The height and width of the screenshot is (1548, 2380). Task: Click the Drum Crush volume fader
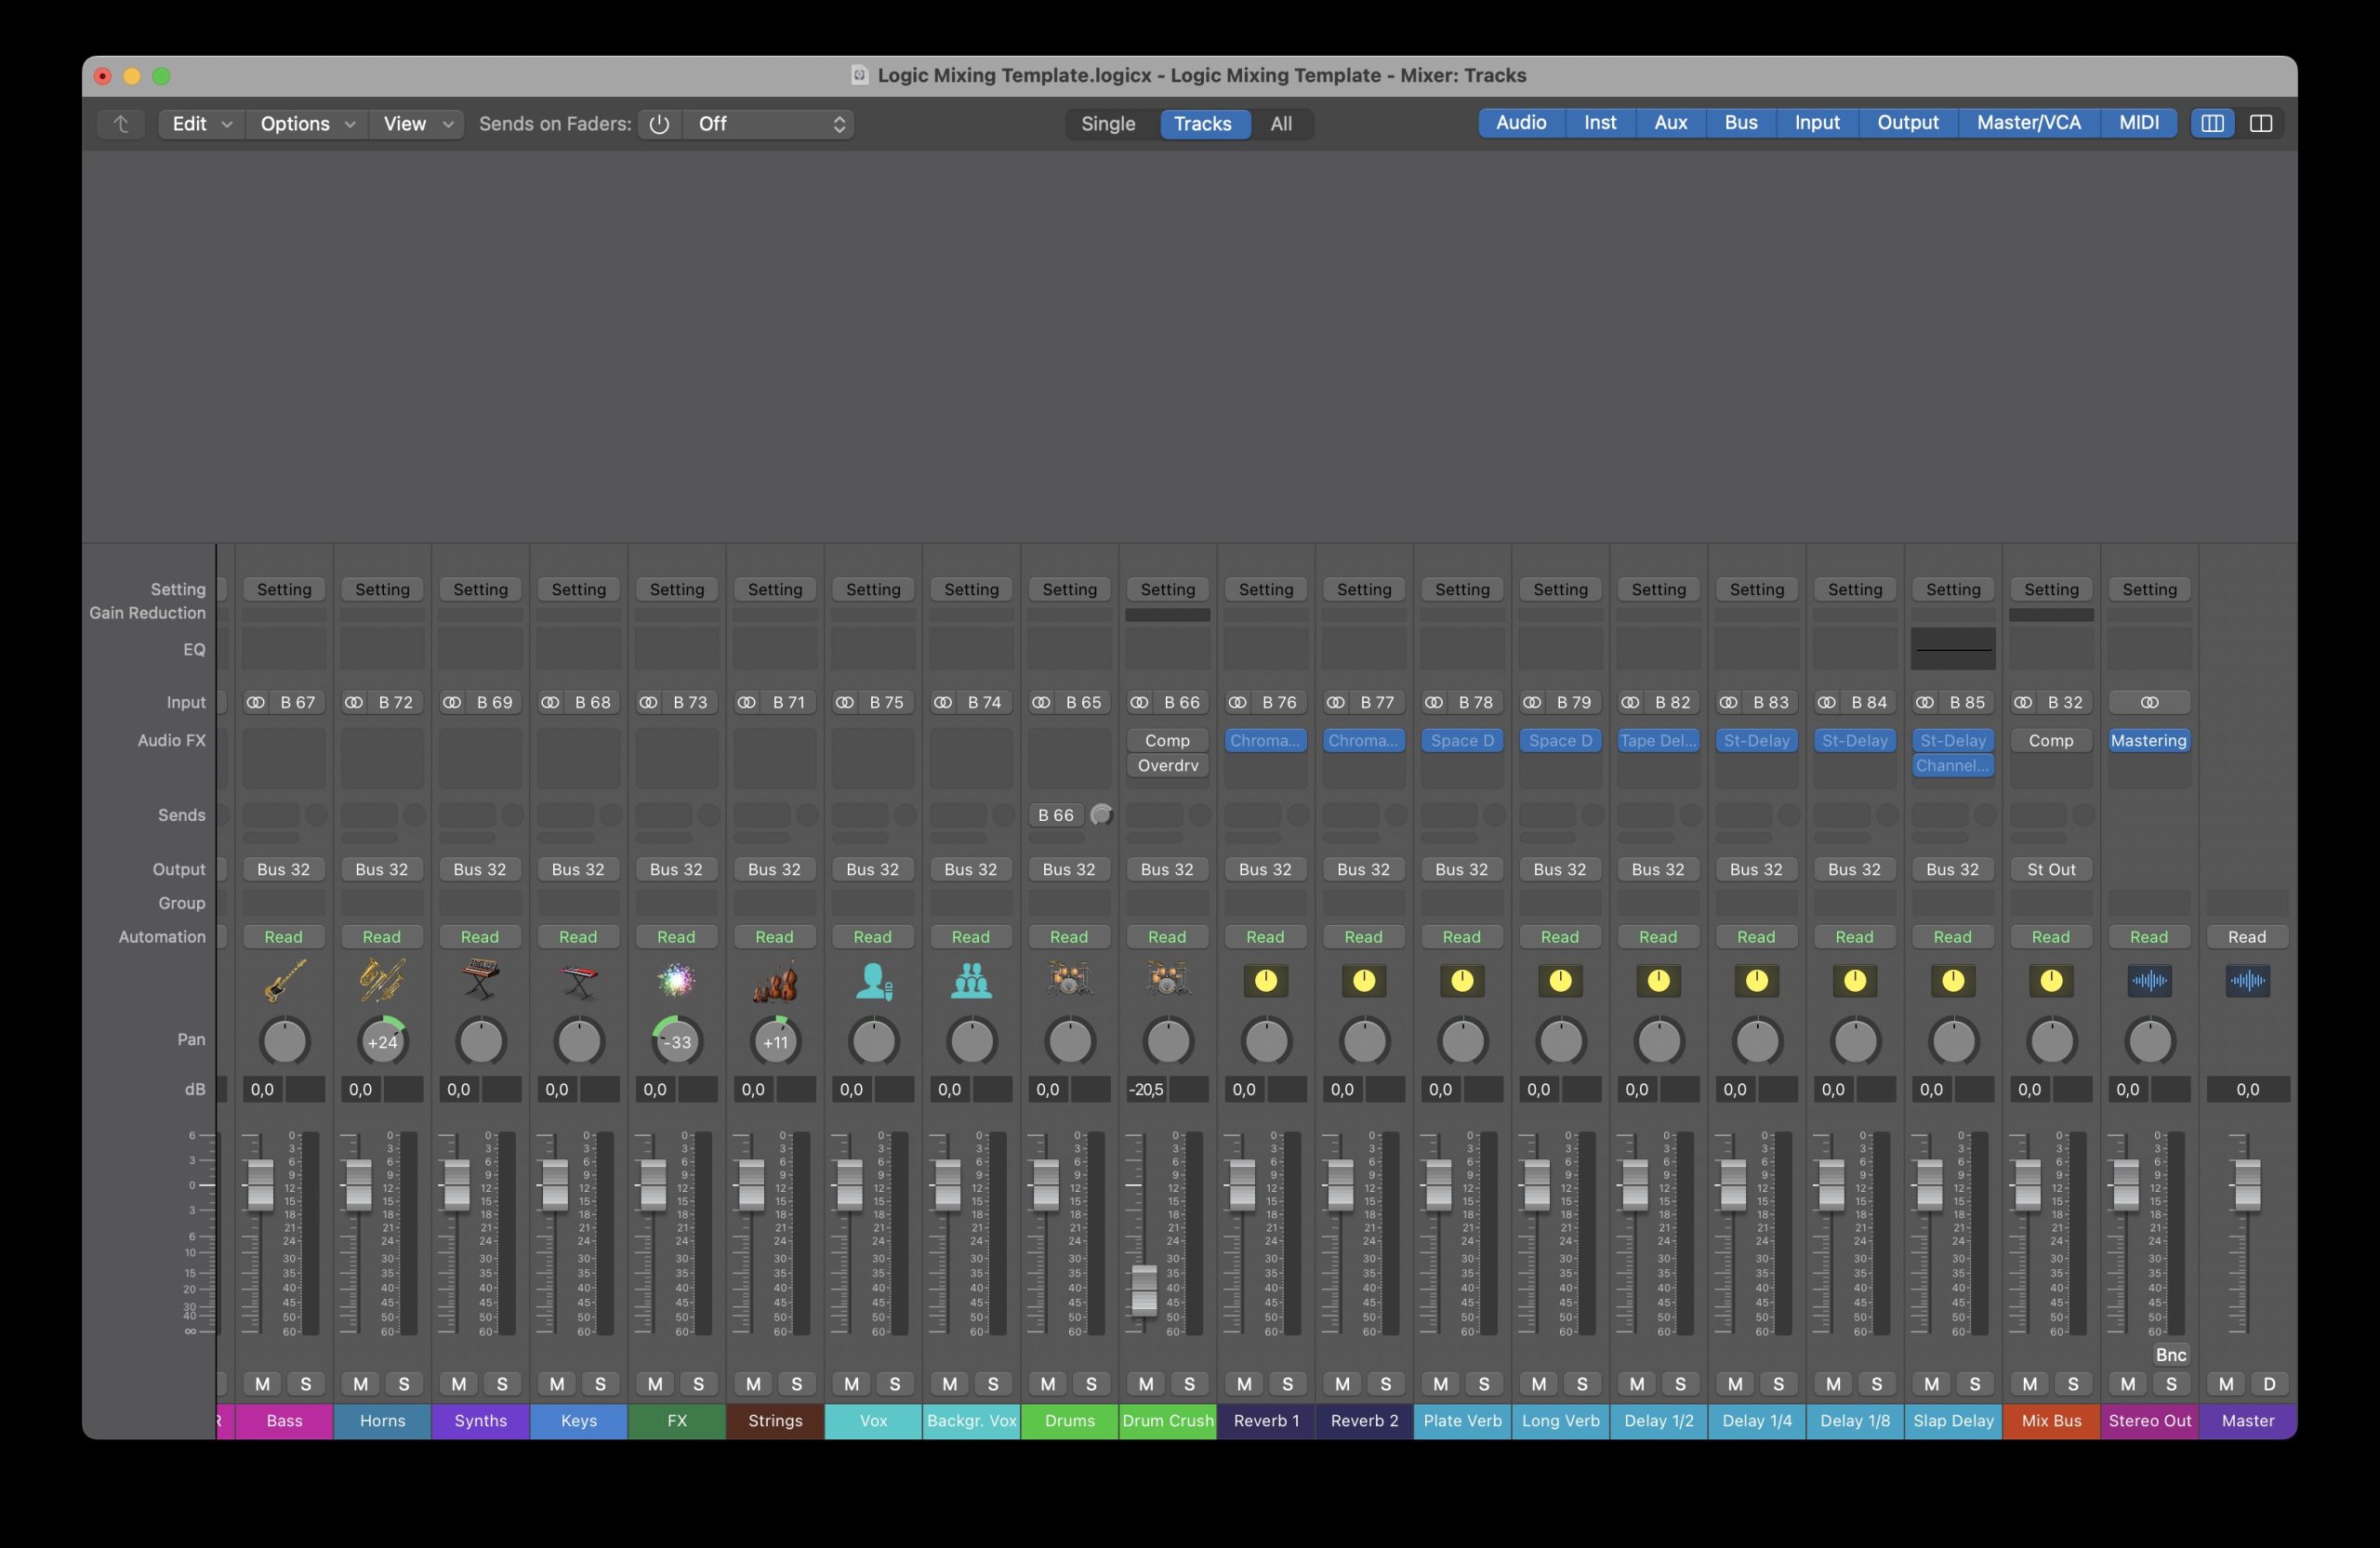(x=1144, y=1290)
